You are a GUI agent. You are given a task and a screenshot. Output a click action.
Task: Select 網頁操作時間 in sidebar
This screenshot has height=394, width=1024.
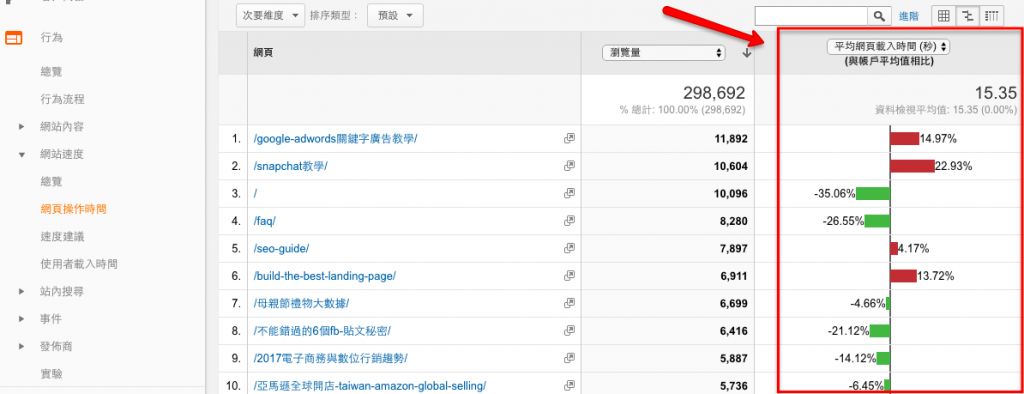[73, 209]
